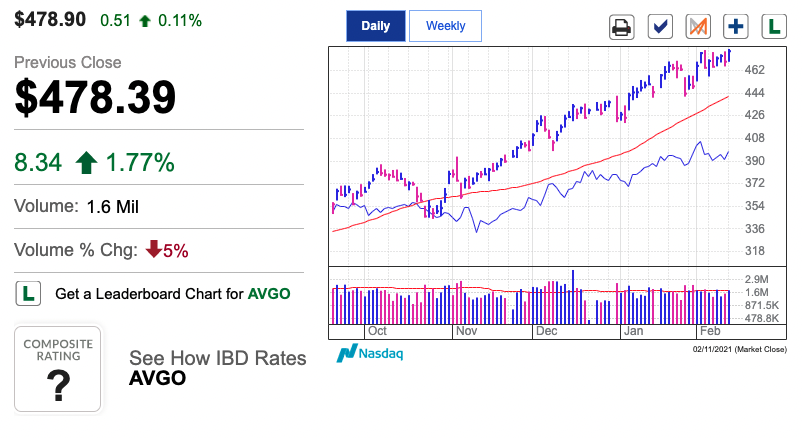802x438 pixels.
Task: Click the Composite Rating question mark box
Action: (x=58, y=369)
